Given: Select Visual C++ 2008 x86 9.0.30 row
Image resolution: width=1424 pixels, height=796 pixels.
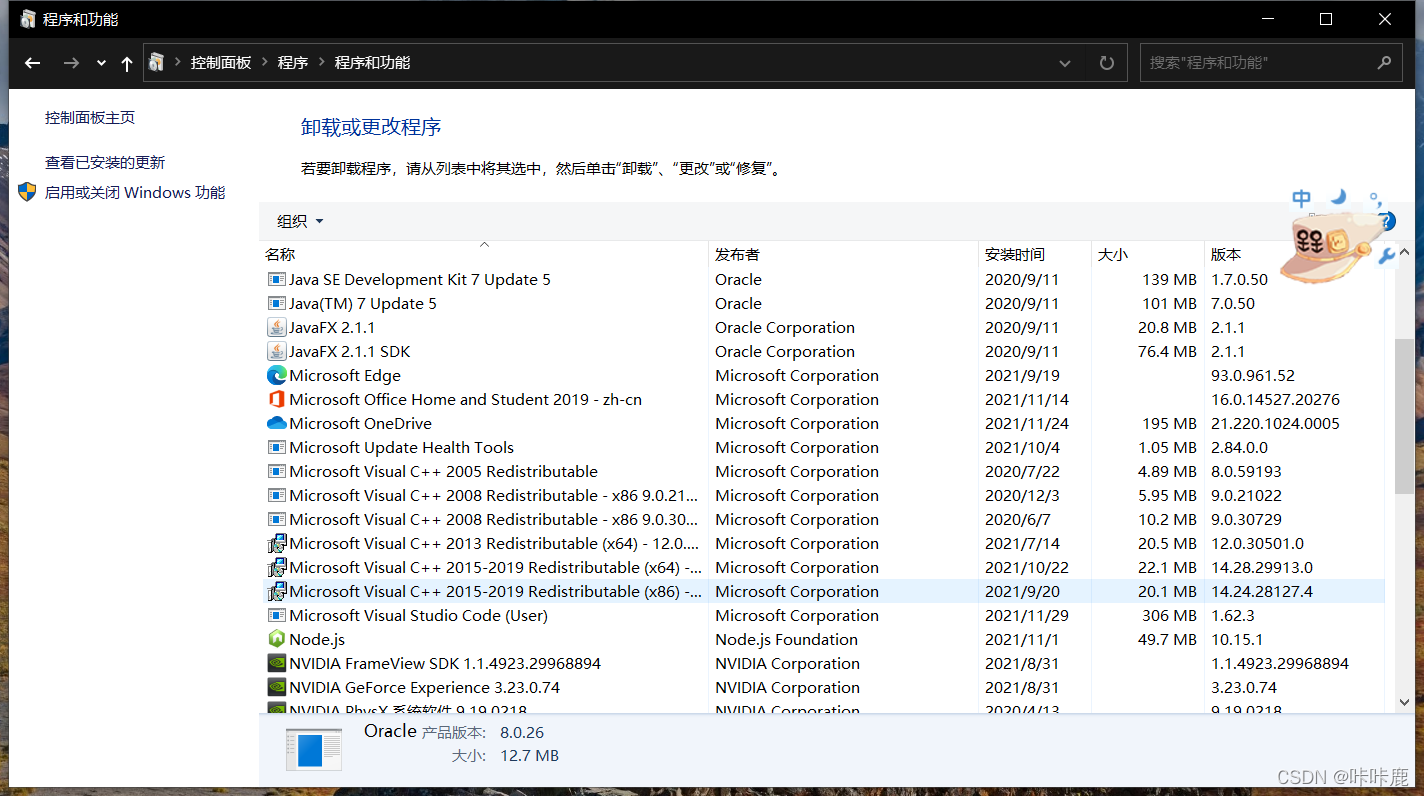Looking at the screenshot, I should click(x=822, y=520).
